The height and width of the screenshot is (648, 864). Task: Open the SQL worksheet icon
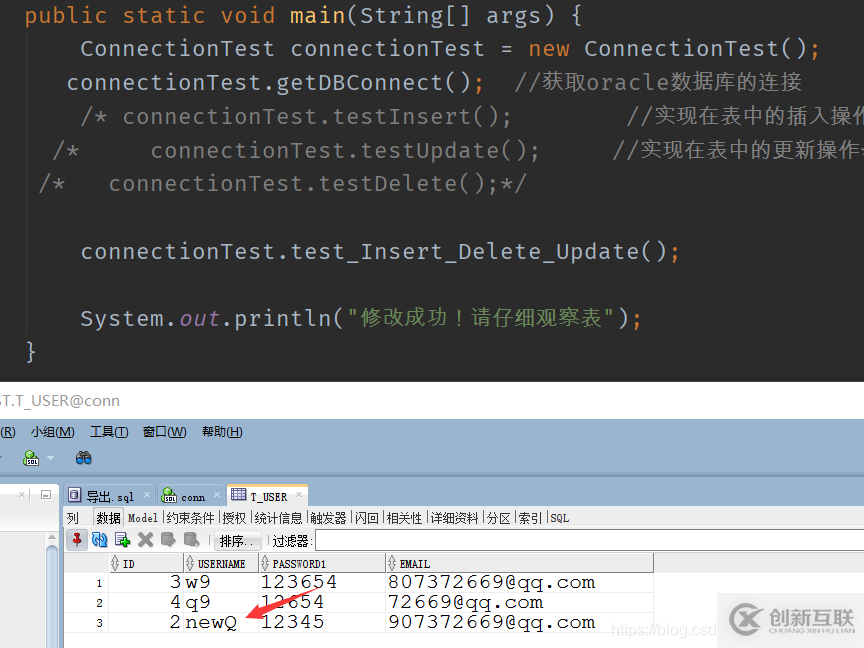[31, 458]
